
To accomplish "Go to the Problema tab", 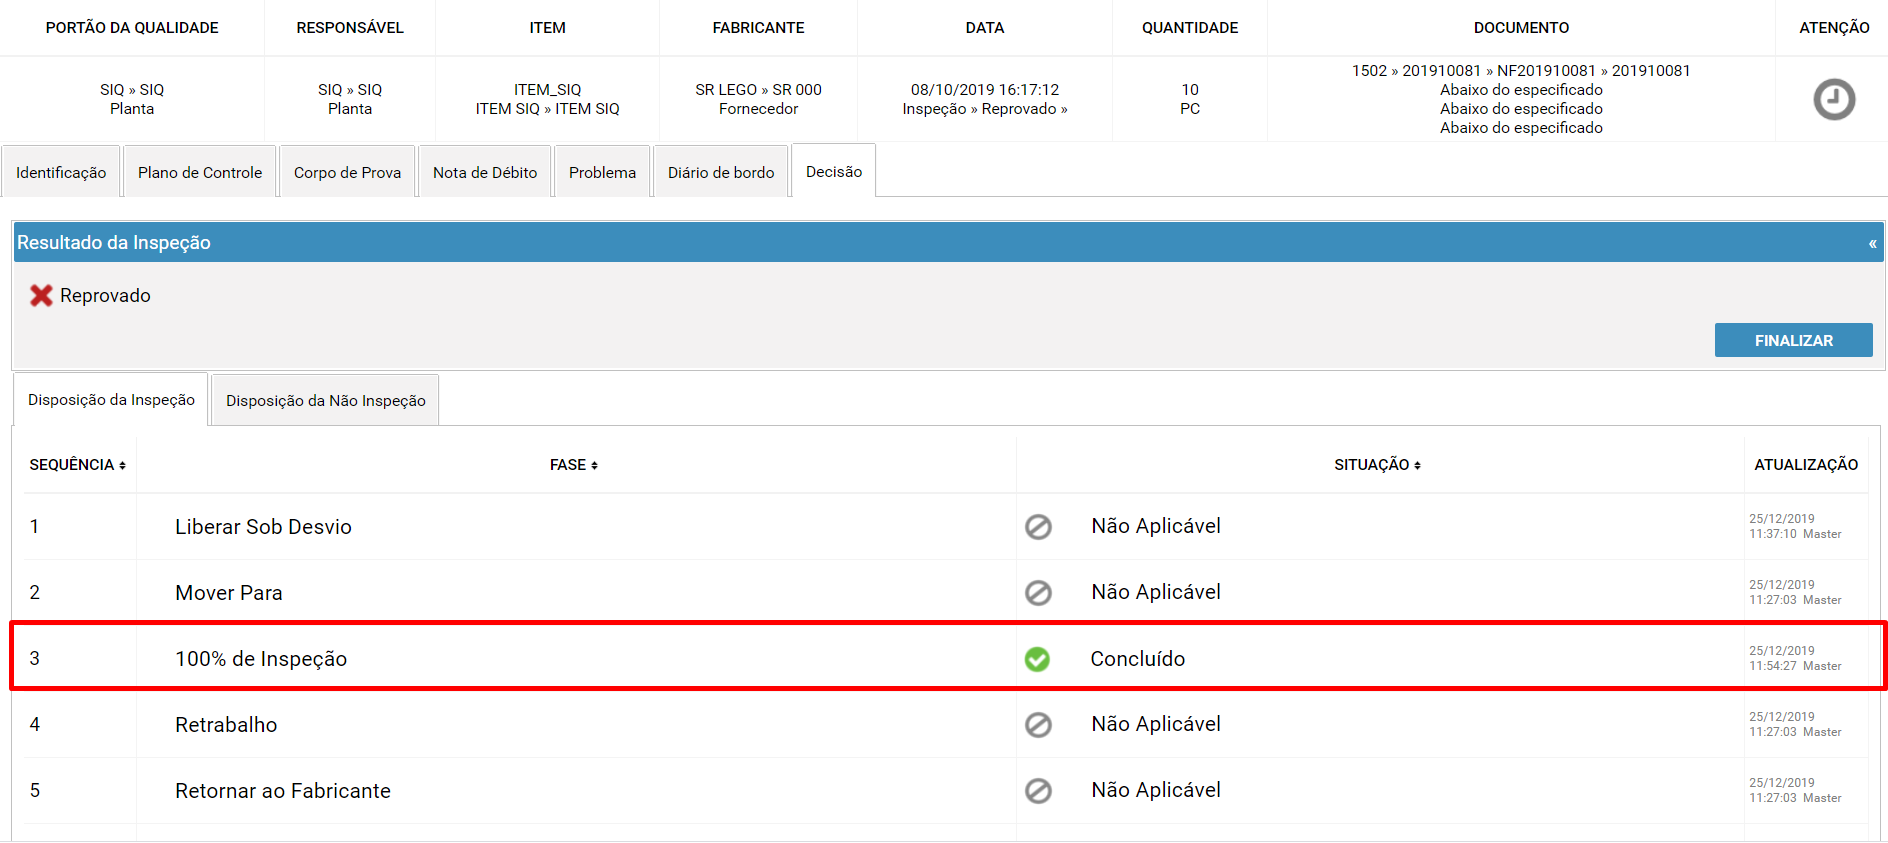I will pos(602,172).
